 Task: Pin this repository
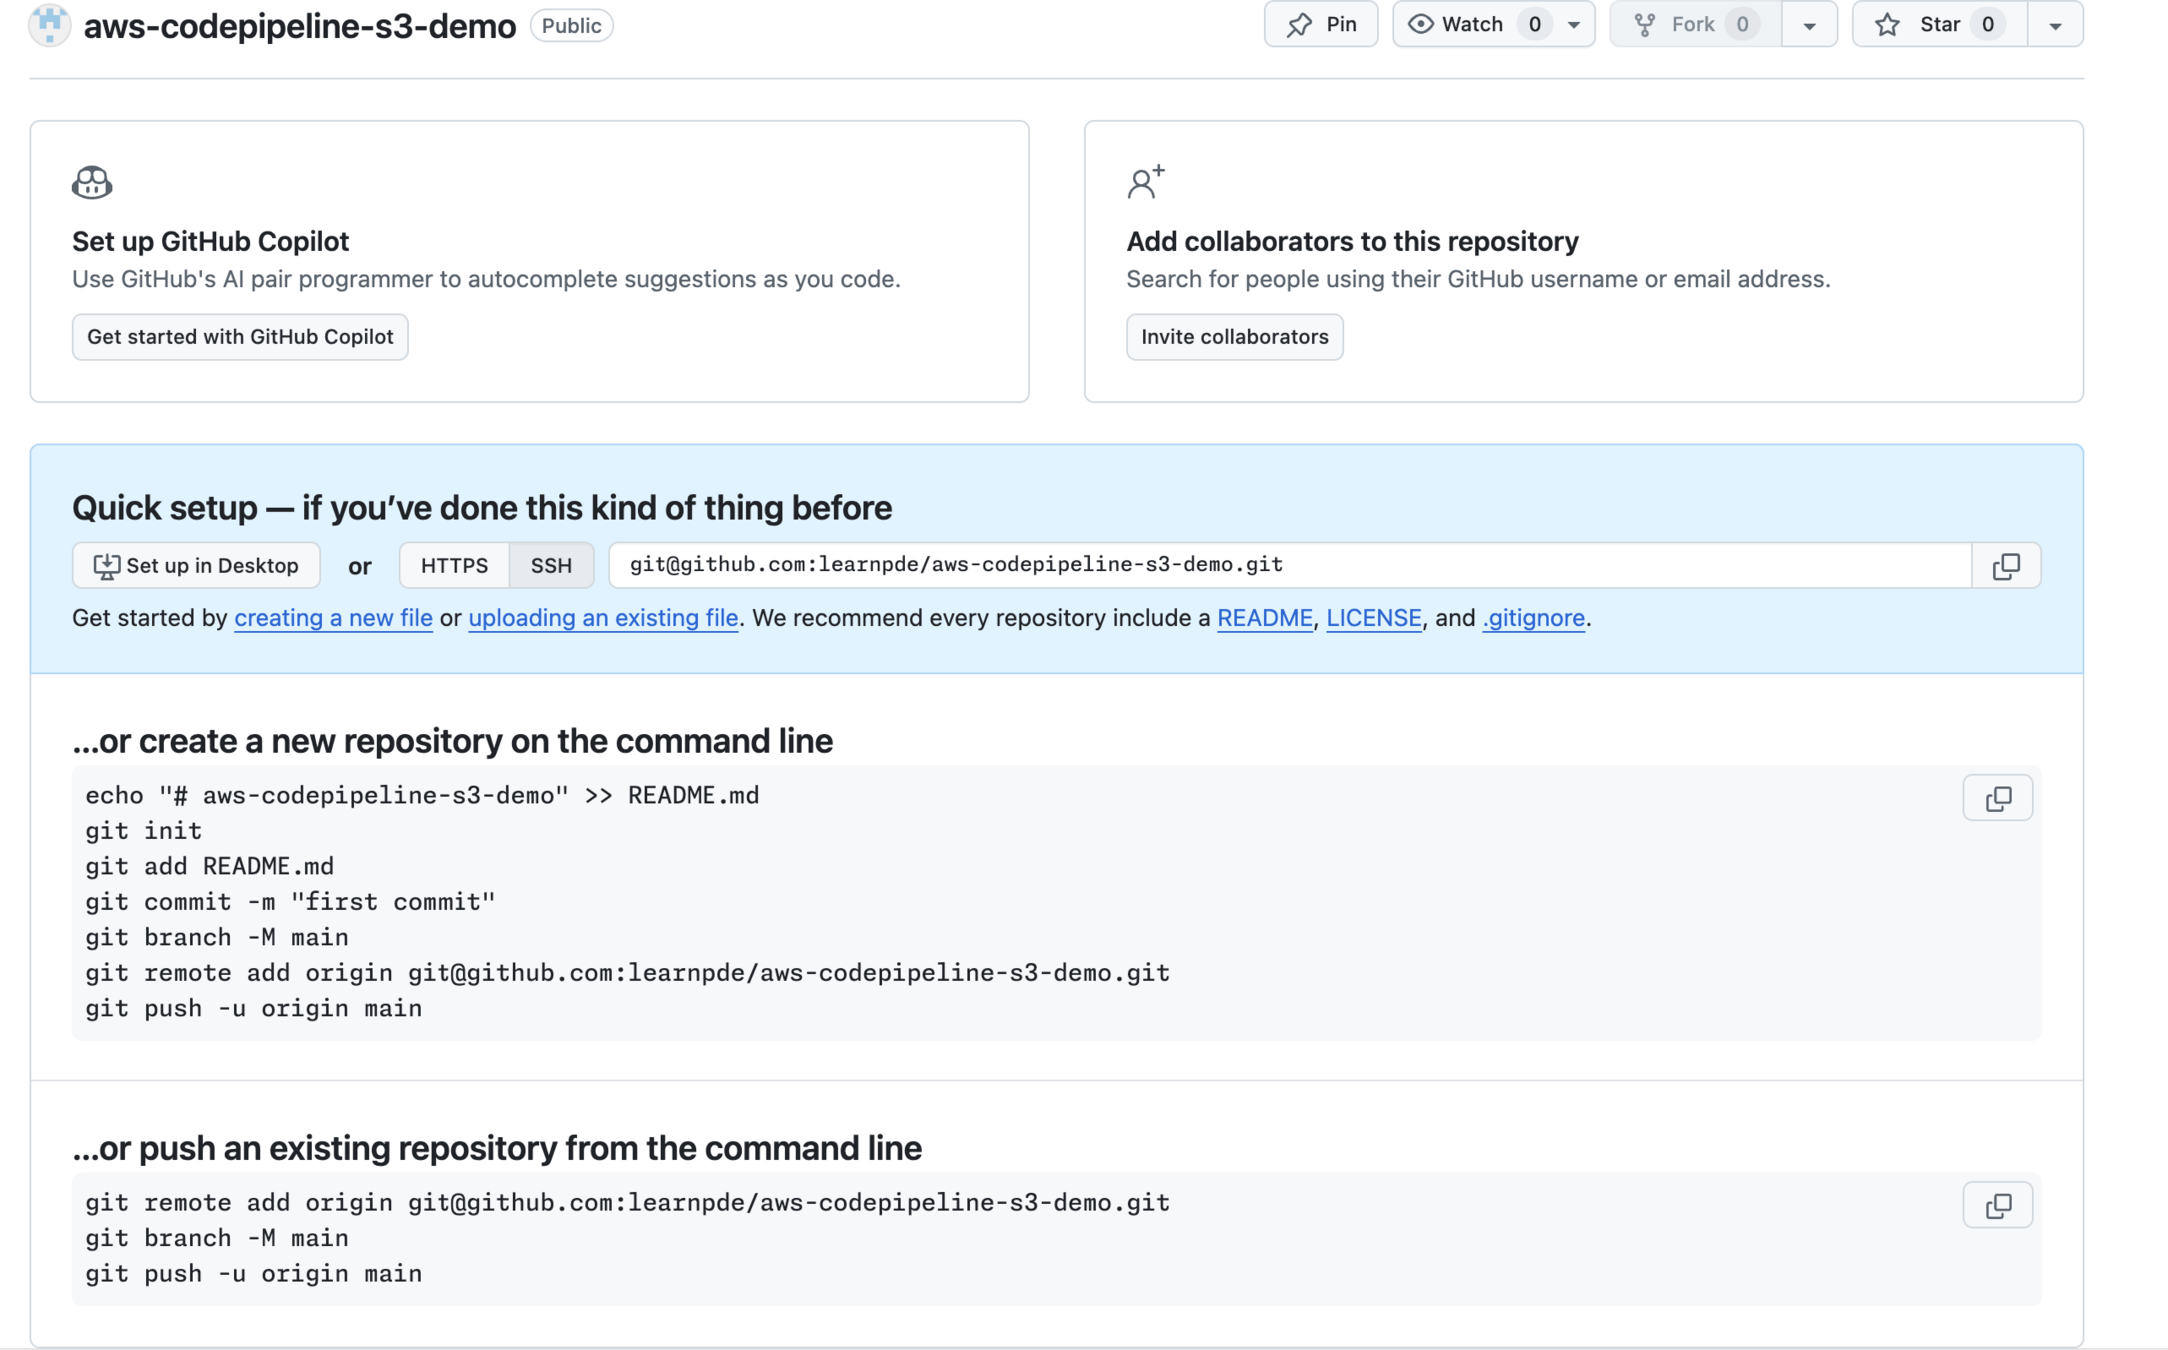click(1320, 24)
